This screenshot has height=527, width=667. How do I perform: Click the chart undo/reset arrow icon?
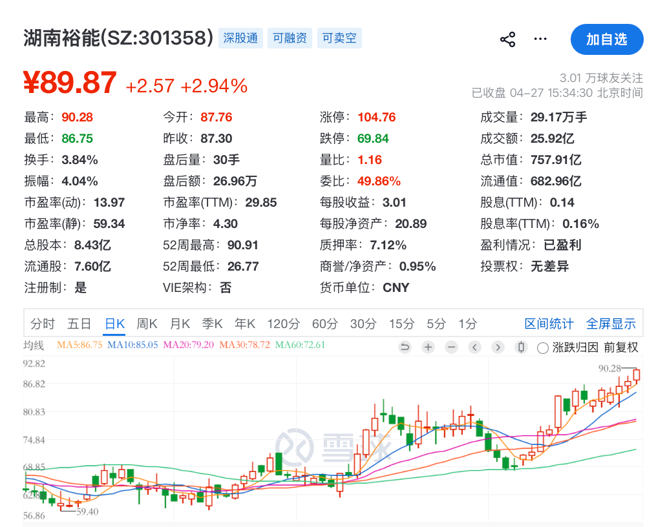pyautogui.click(x=405, y=347)
